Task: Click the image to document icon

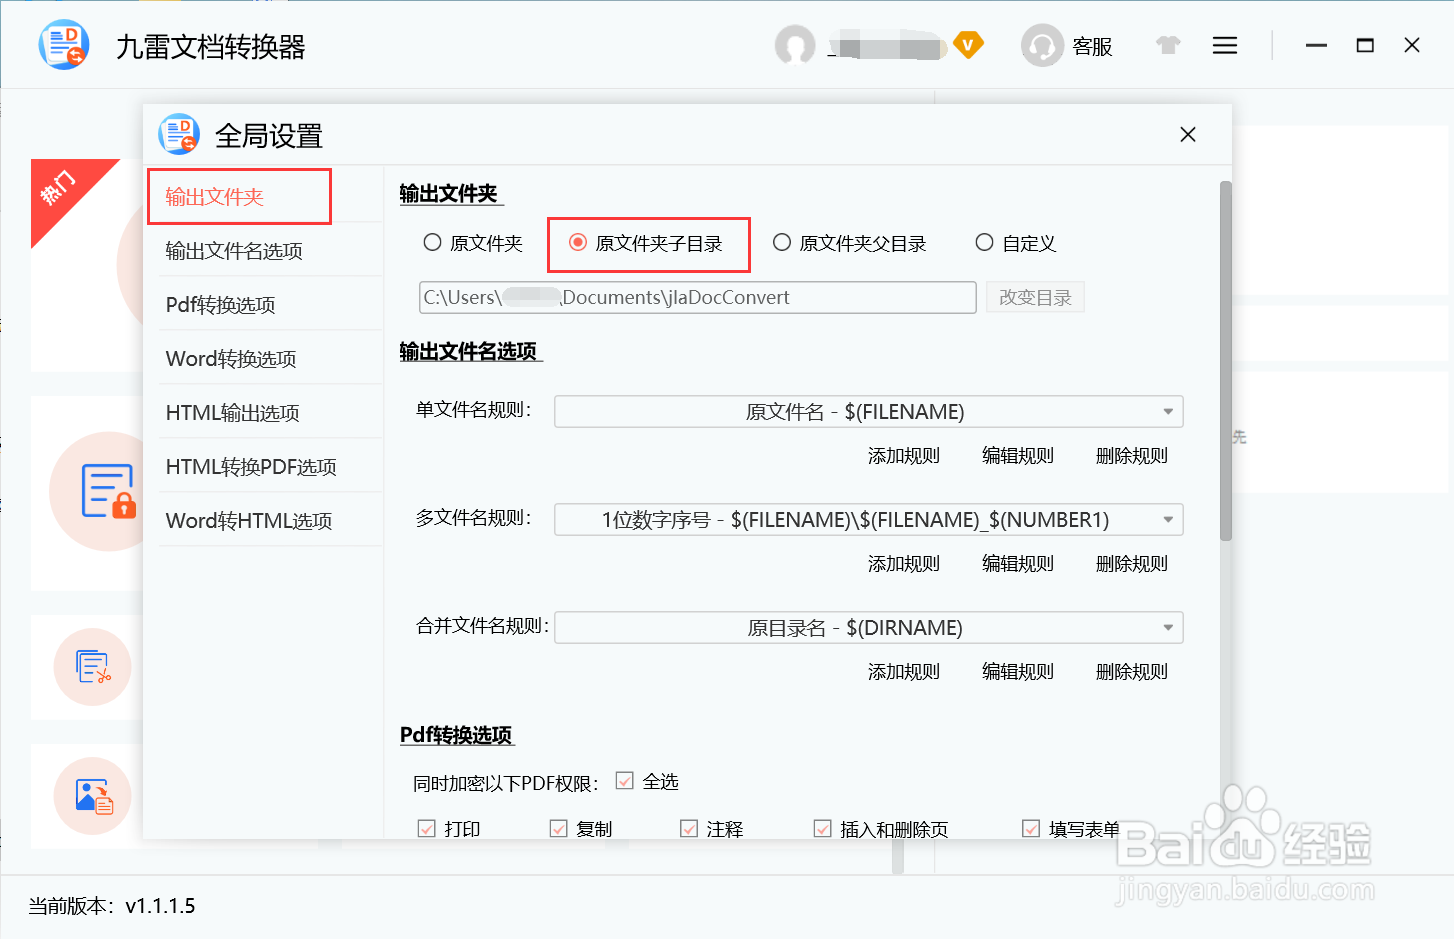Action: 94,797
